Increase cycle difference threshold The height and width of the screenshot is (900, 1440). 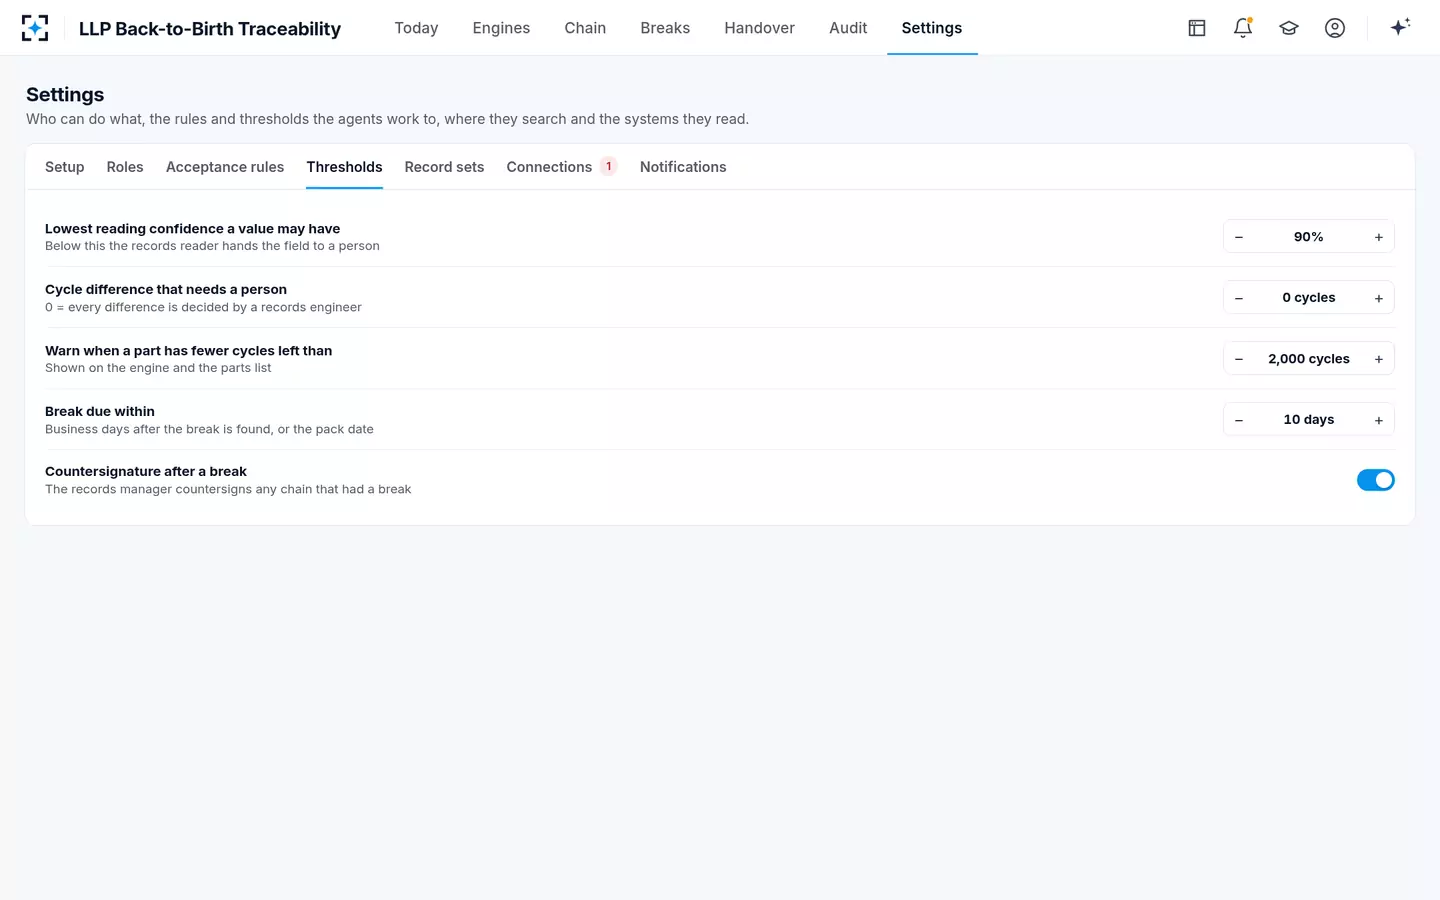click(x=1379, y=298)
